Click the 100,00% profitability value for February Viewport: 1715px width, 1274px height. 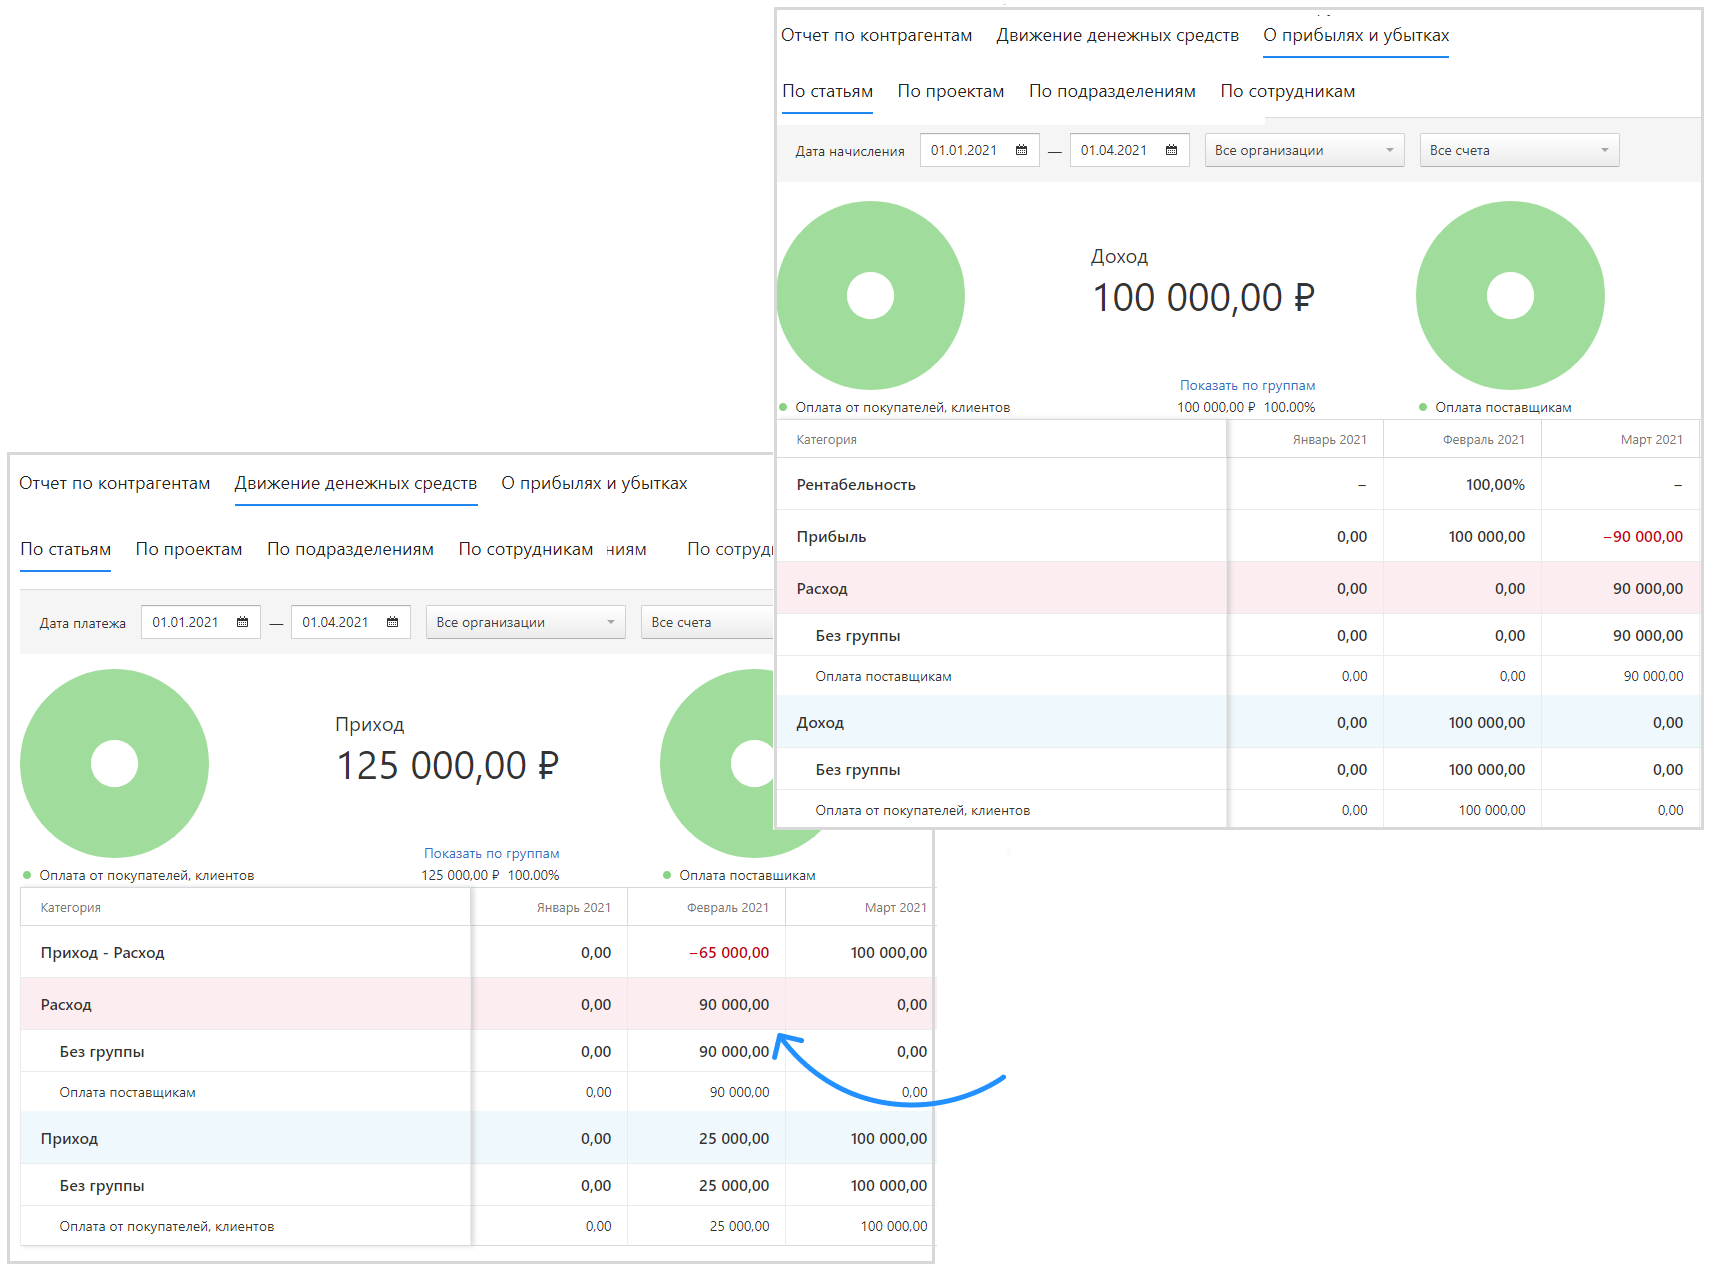tap(1495, 484)
